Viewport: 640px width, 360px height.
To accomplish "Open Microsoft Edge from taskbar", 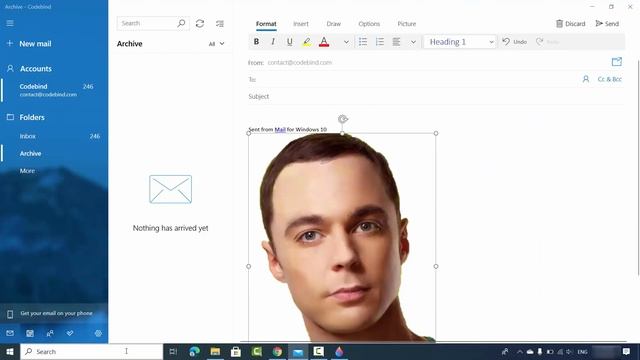I will coord(195,351).
